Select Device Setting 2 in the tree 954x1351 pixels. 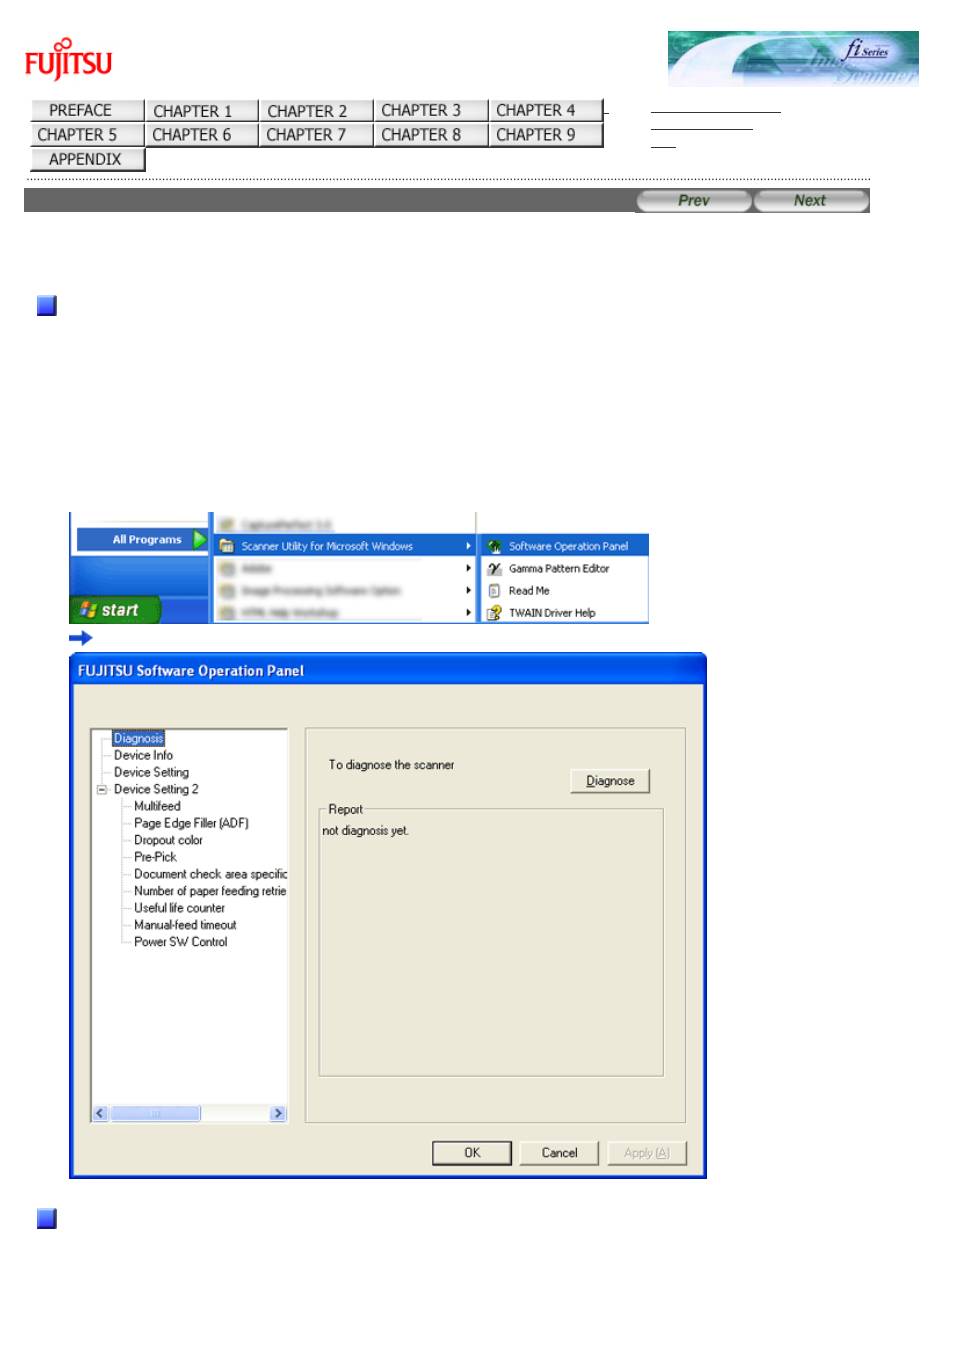[156, 789]
